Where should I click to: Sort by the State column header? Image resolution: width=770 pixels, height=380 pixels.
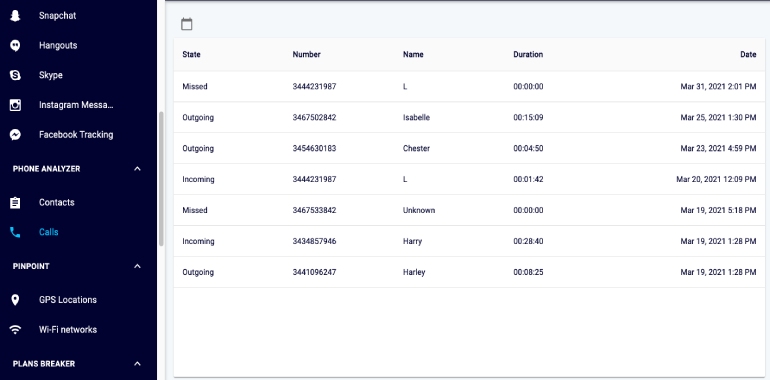pyautogui.click(x=192, y=54)
